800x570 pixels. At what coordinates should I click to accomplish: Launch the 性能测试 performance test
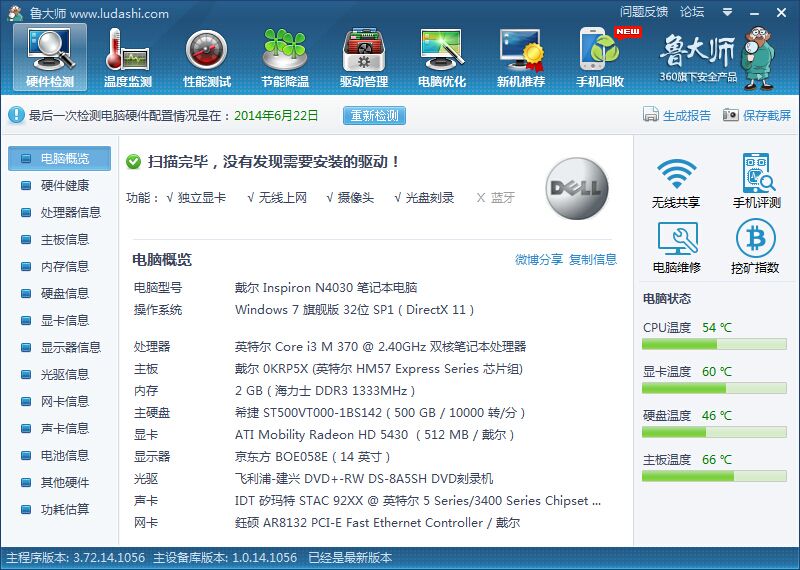pos(207,57)
